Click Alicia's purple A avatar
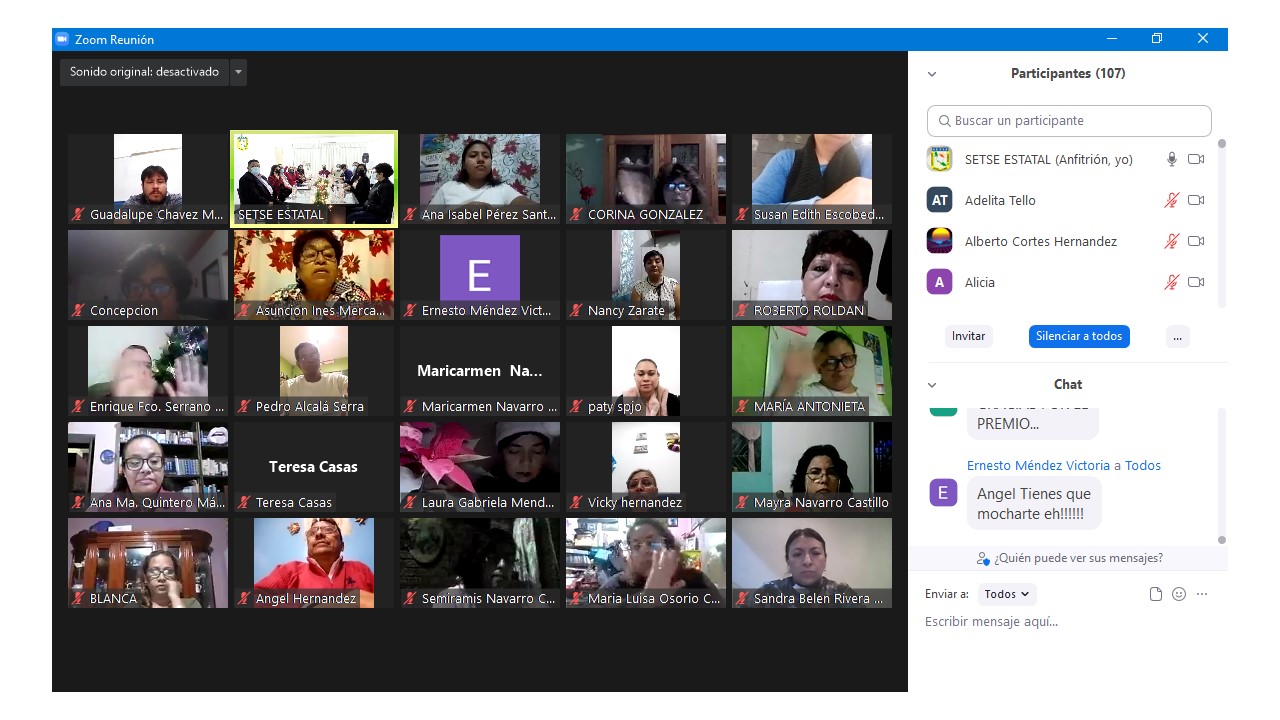 coord(940,282)
